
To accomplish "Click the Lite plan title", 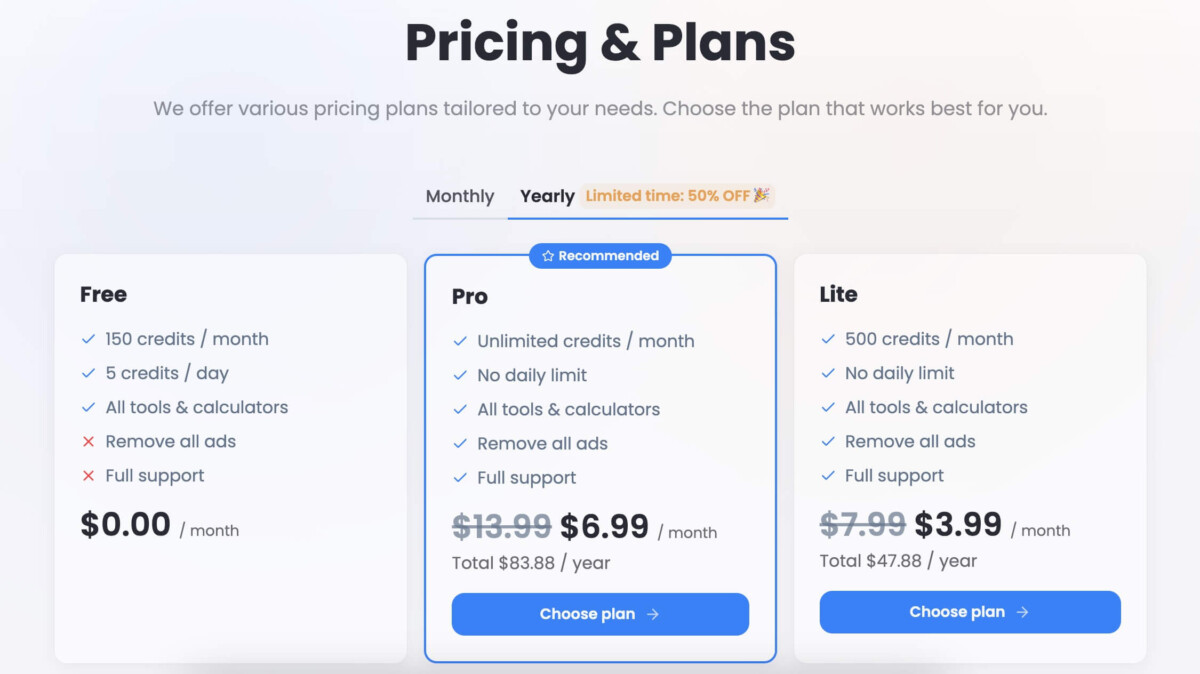I will tap(838, 294).
